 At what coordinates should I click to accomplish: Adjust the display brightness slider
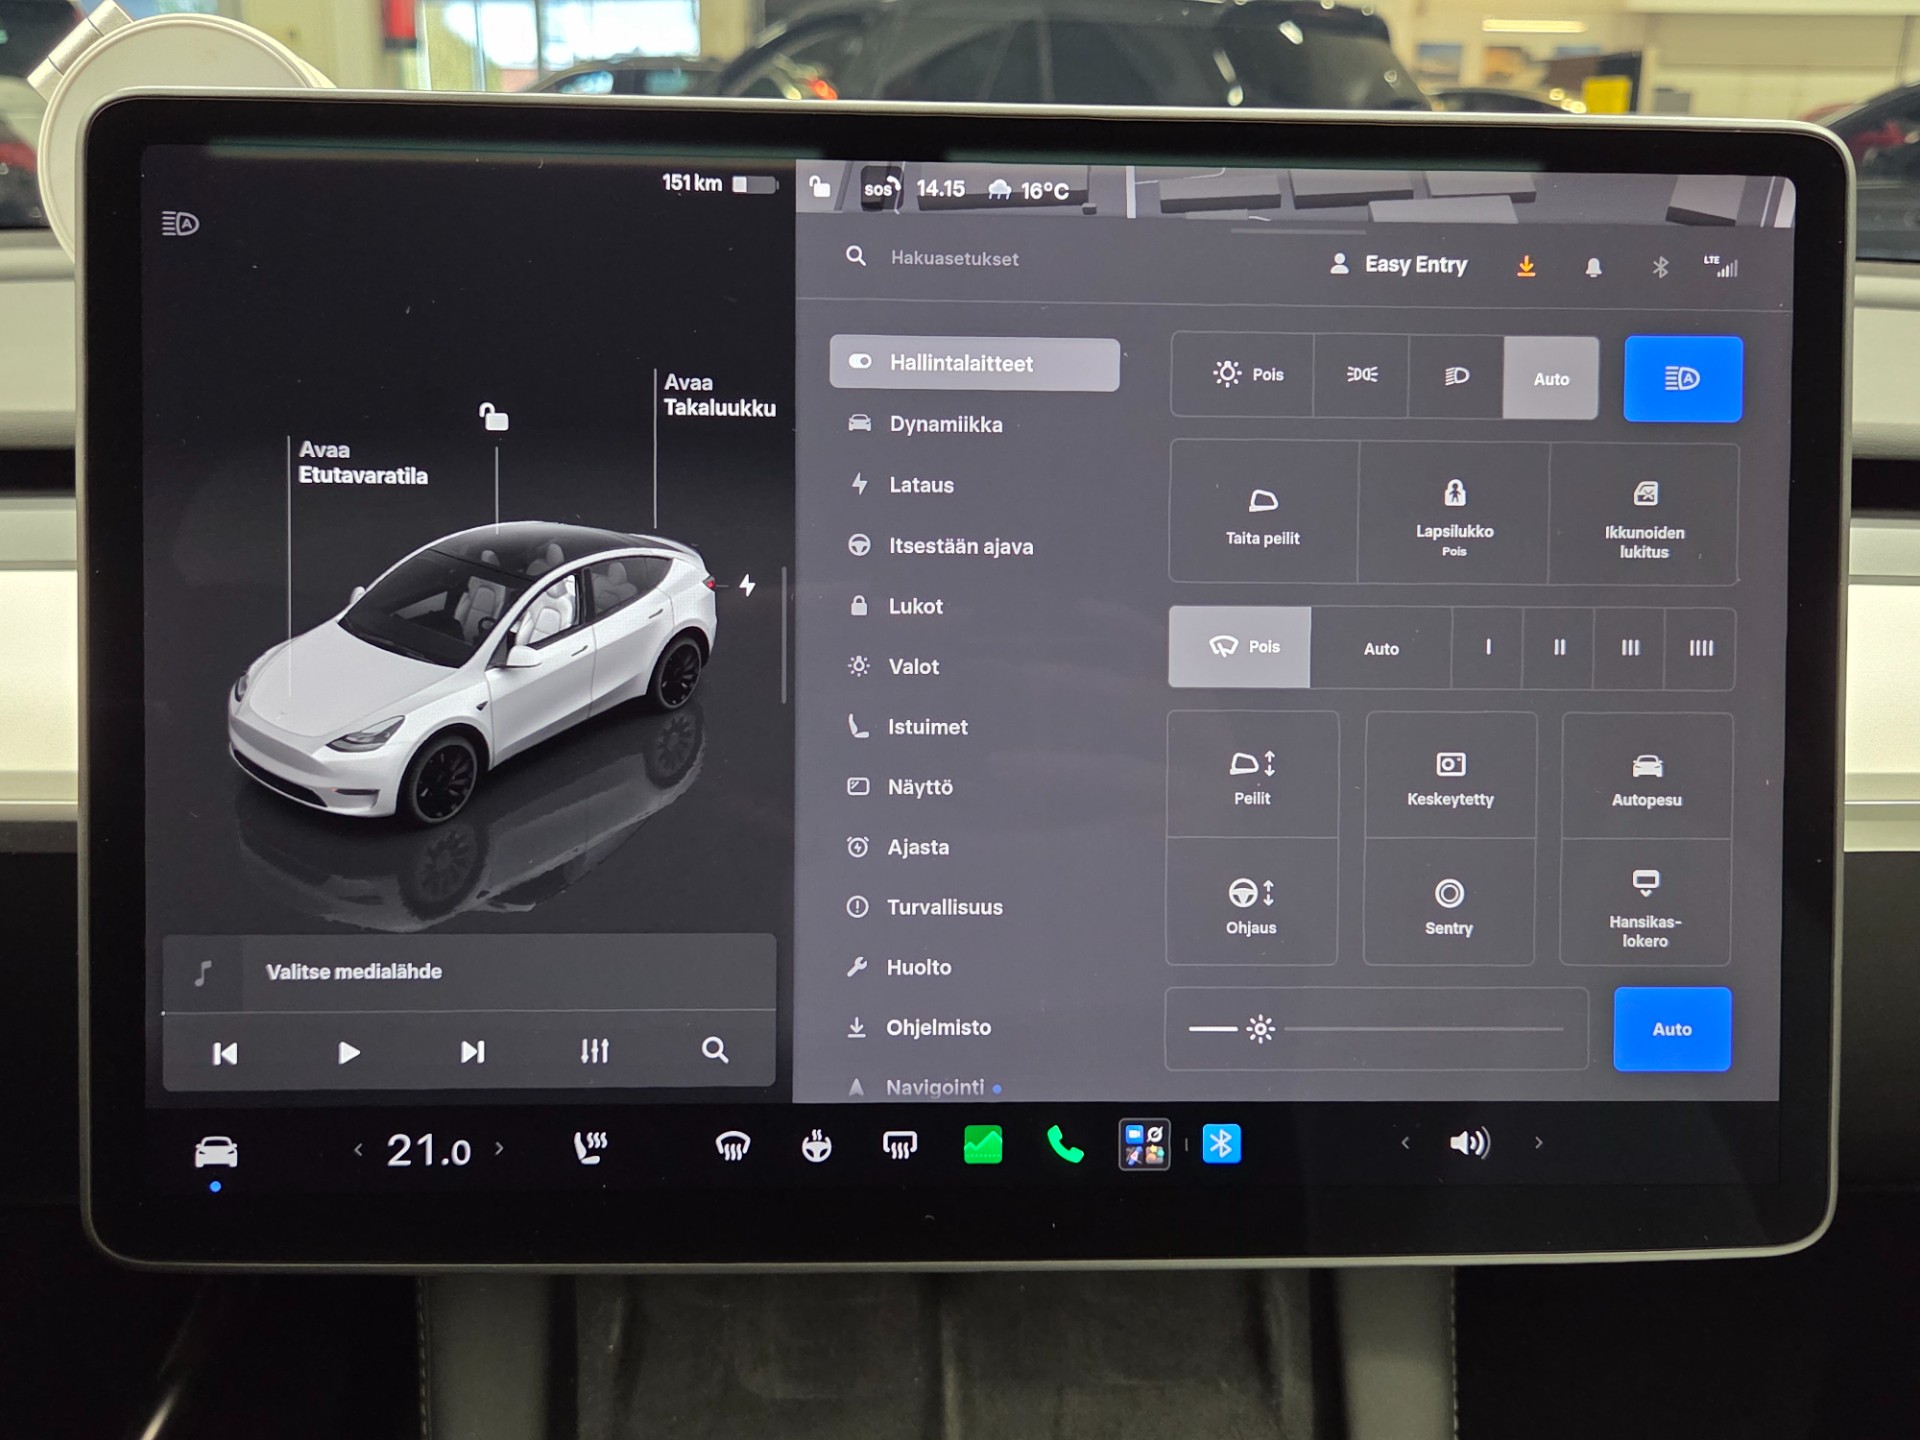1376,1028
